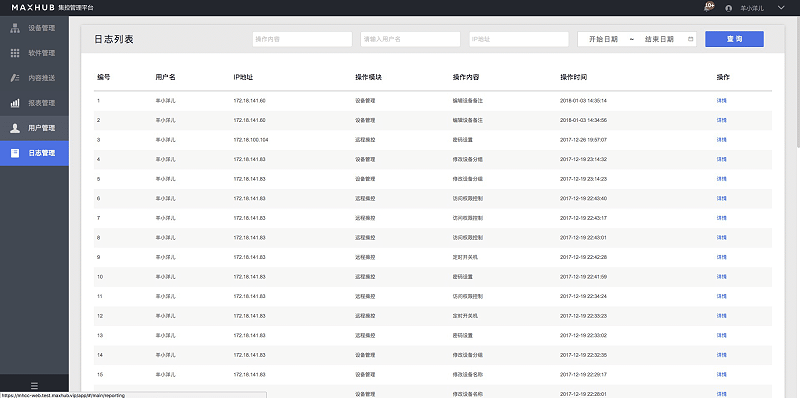800x398 pixels.
Task: Collapse the sidebar with the hamburger icon
Action: point(34,386)
